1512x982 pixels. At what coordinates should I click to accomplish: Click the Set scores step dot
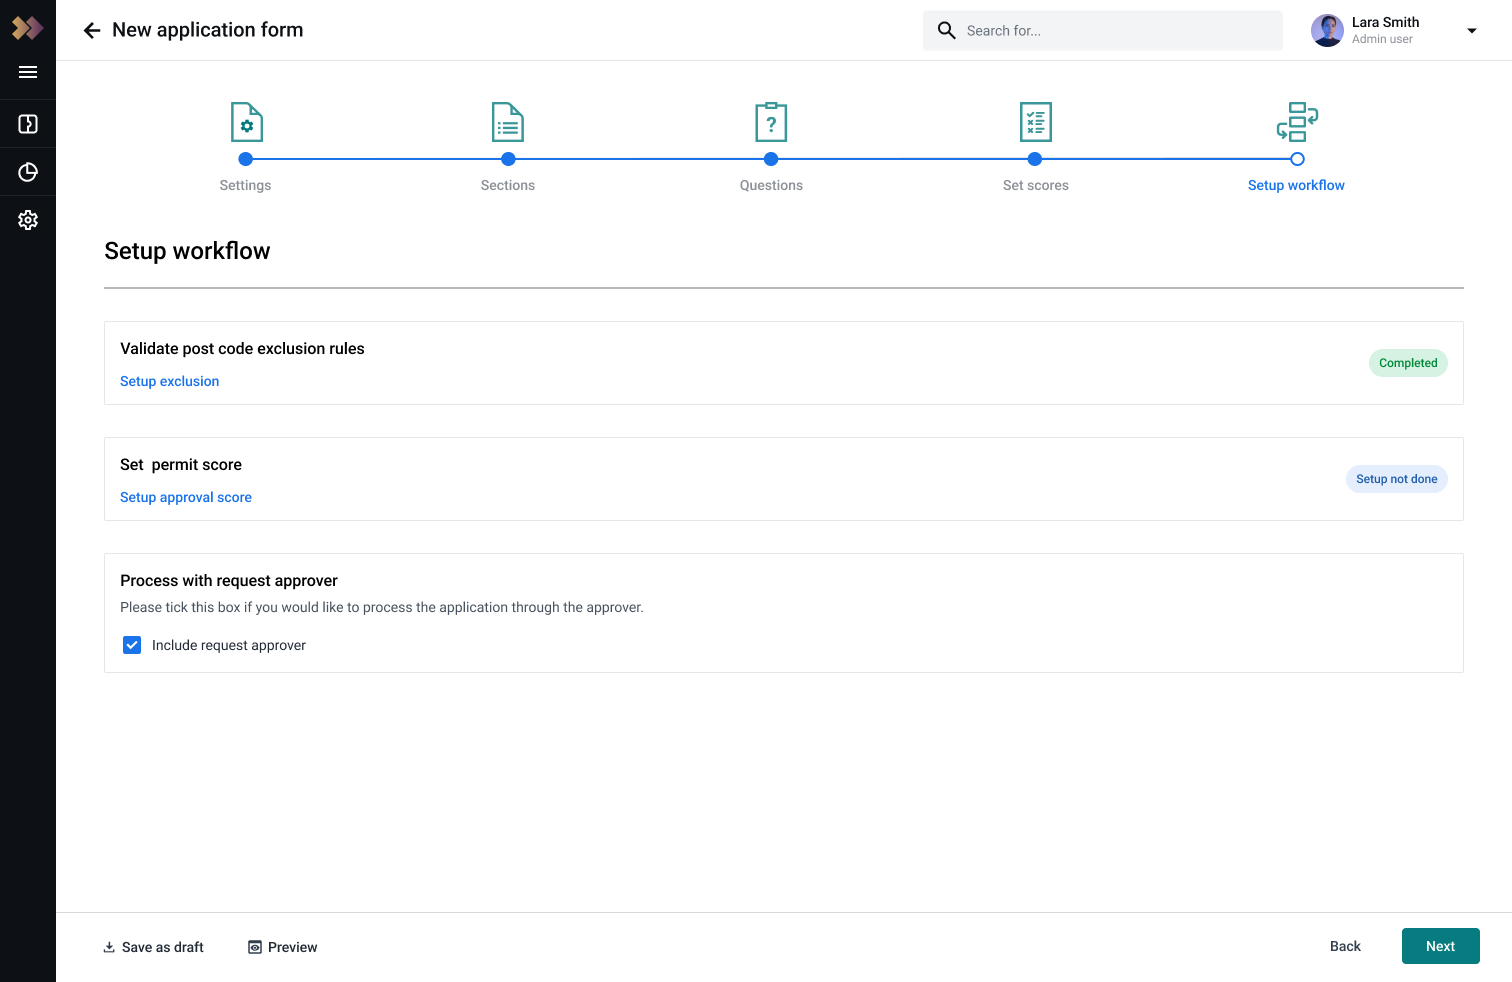[x=1035, y=159]
